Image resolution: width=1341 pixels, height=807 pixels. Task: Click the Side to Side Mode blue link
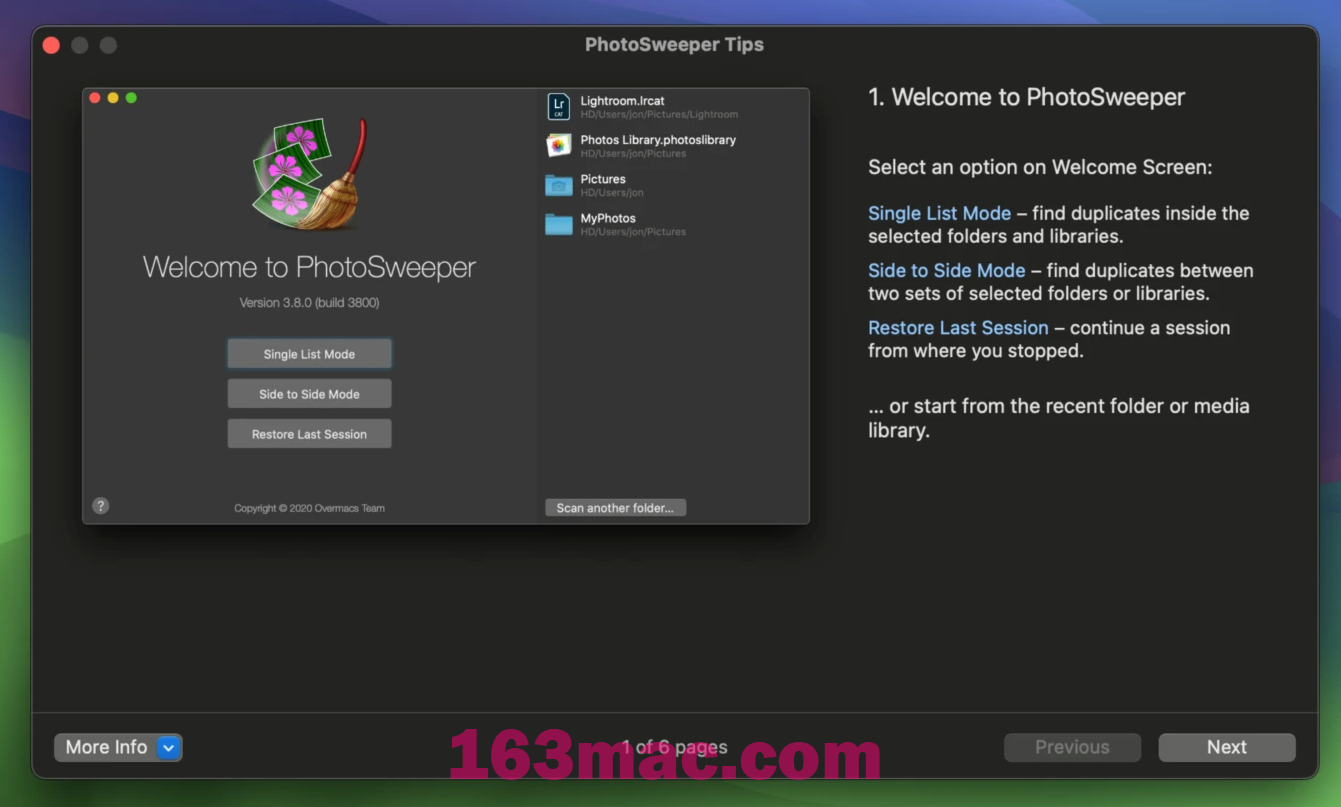[x=946, y=270]
